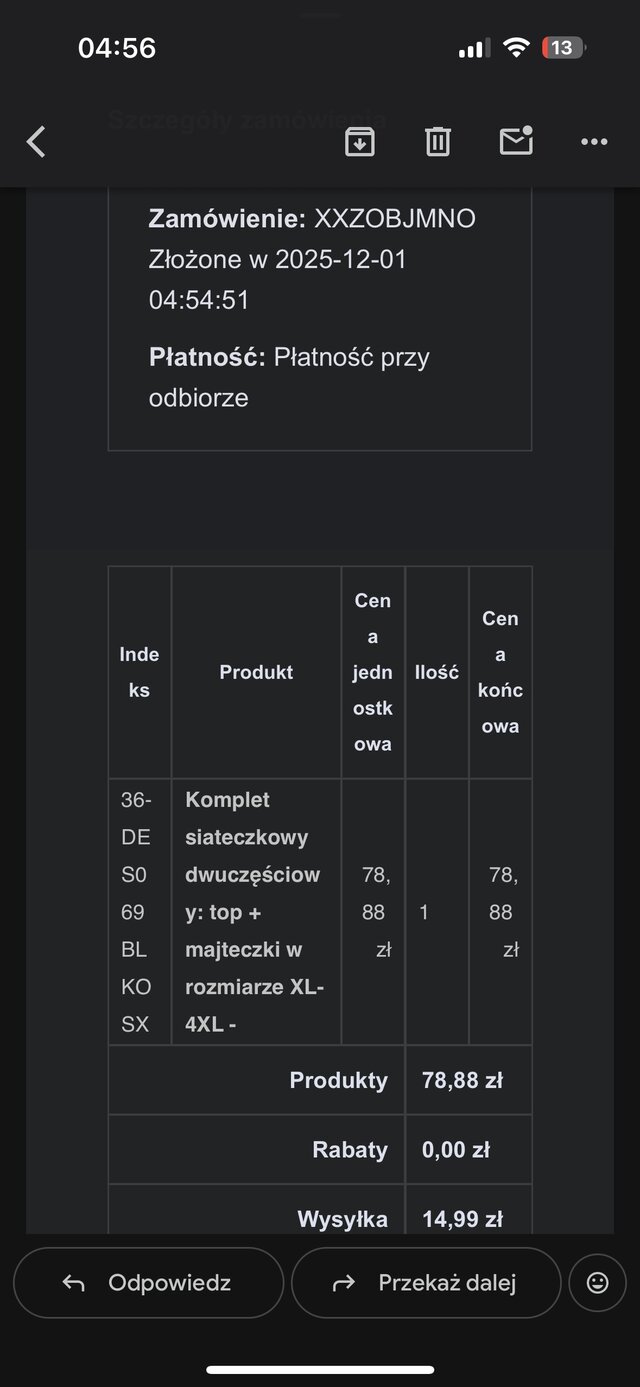Tap the Płatność przy odbiorze payment text
The height and width of the screenshot is (1387, 640).
pos(290,377)
